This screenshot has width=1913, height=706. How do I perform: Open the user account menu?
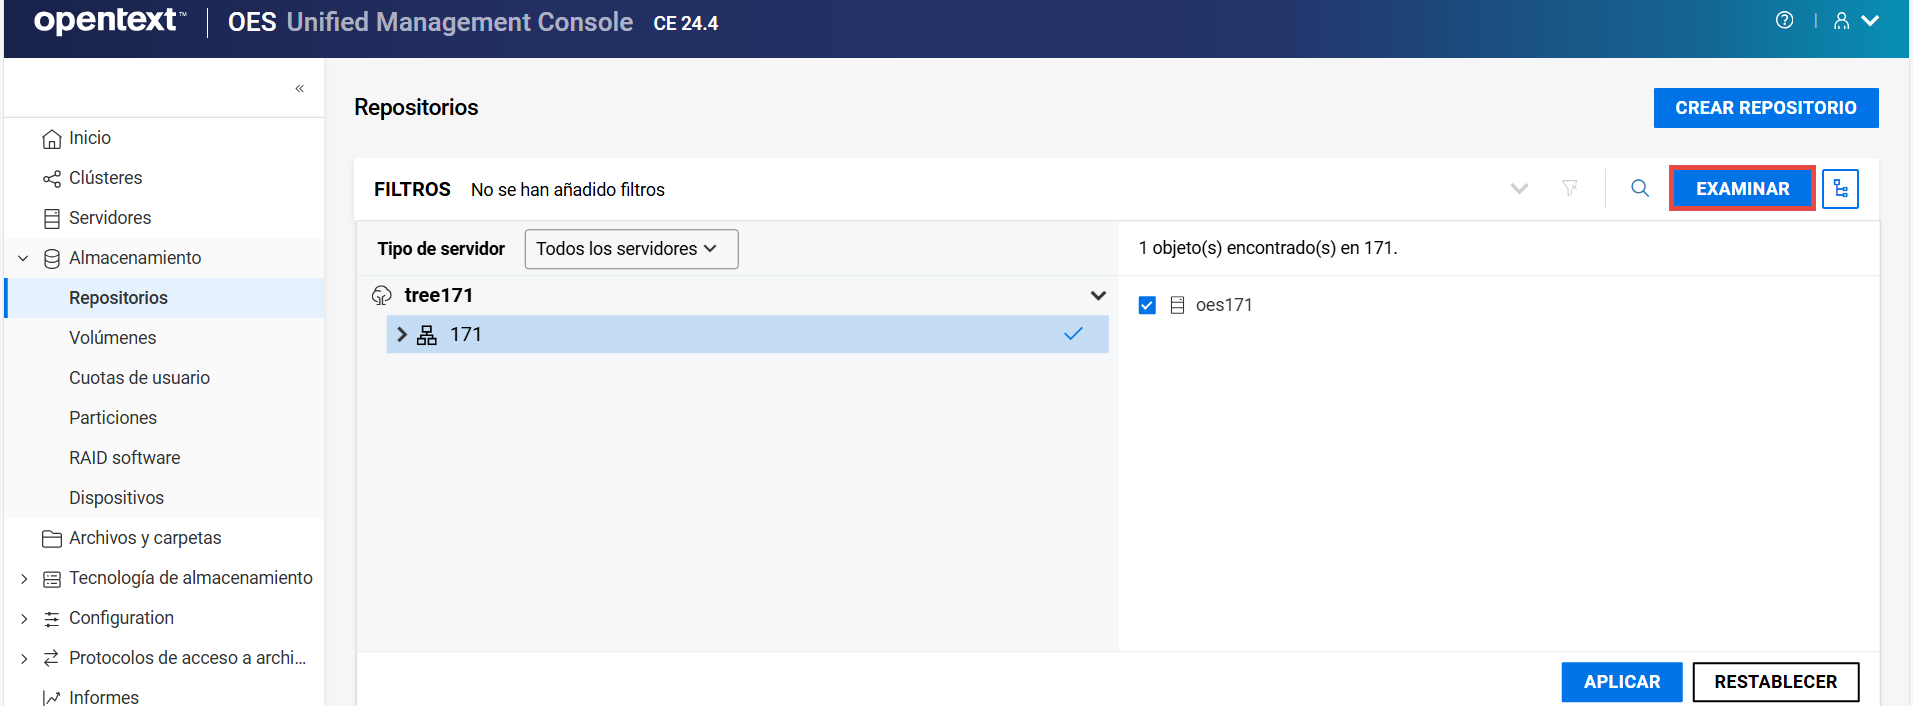tap(1855, 21)
